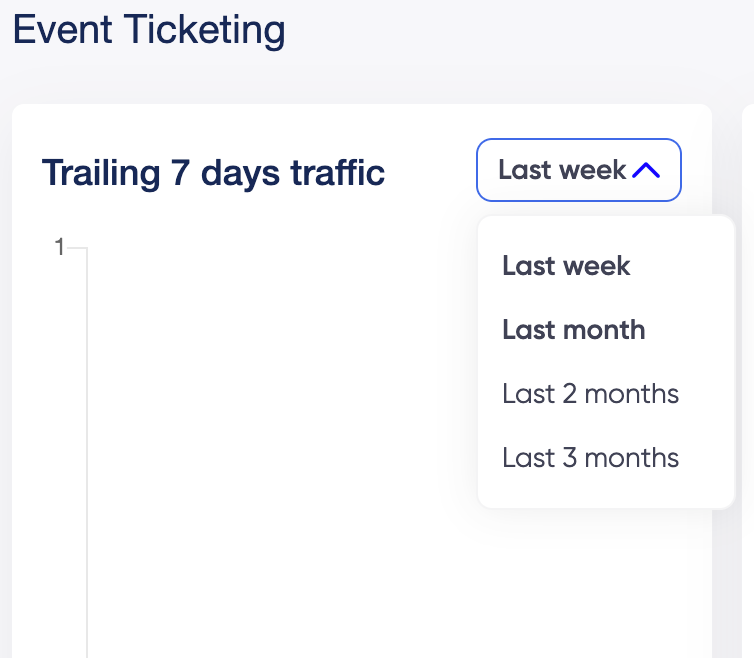Click the empty chart plot area
This screenshot has width=754, height=658.
pos(280,450)
